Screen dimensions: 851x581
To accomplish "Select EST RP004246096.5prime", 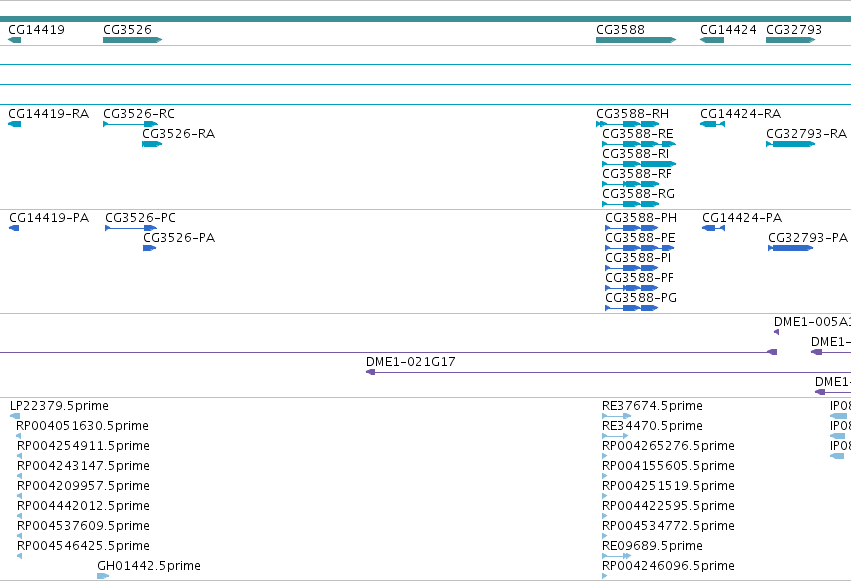I will [x=669, y=566].
